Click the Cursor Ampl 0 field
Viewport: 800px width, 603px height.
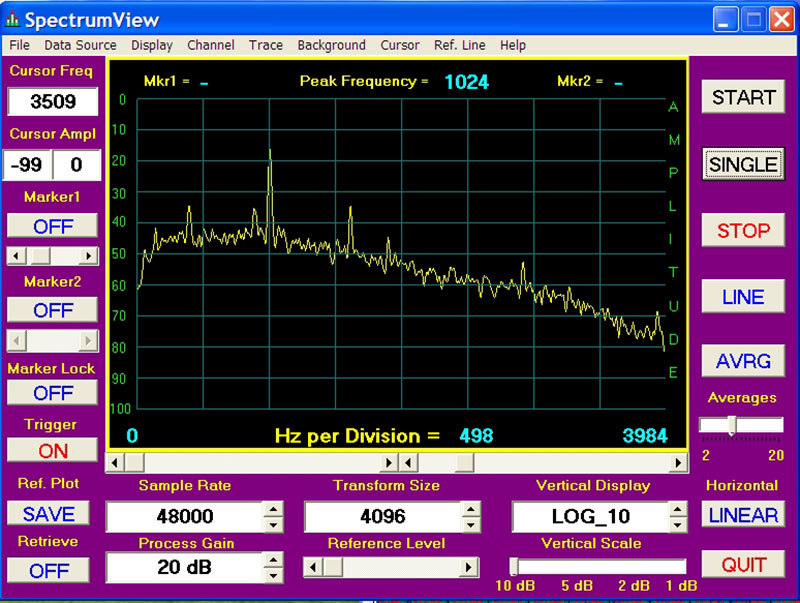coord(77,165)
